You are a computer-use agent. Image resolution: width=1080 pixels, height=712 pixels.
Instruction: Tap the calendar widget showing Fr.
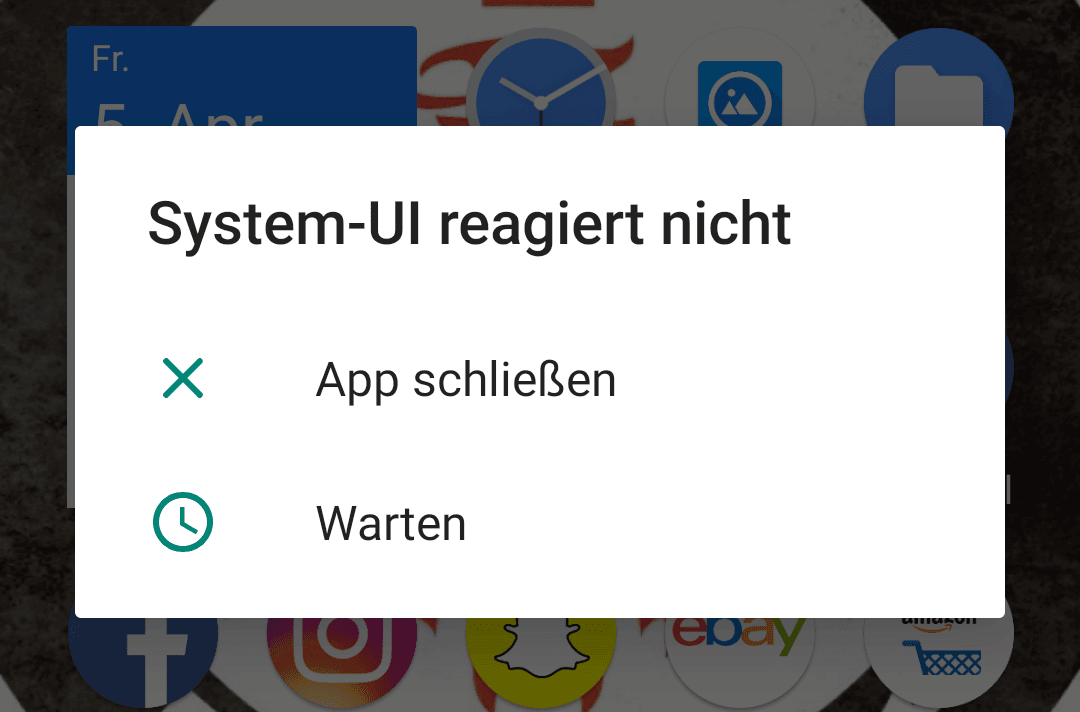click(242, 76)
